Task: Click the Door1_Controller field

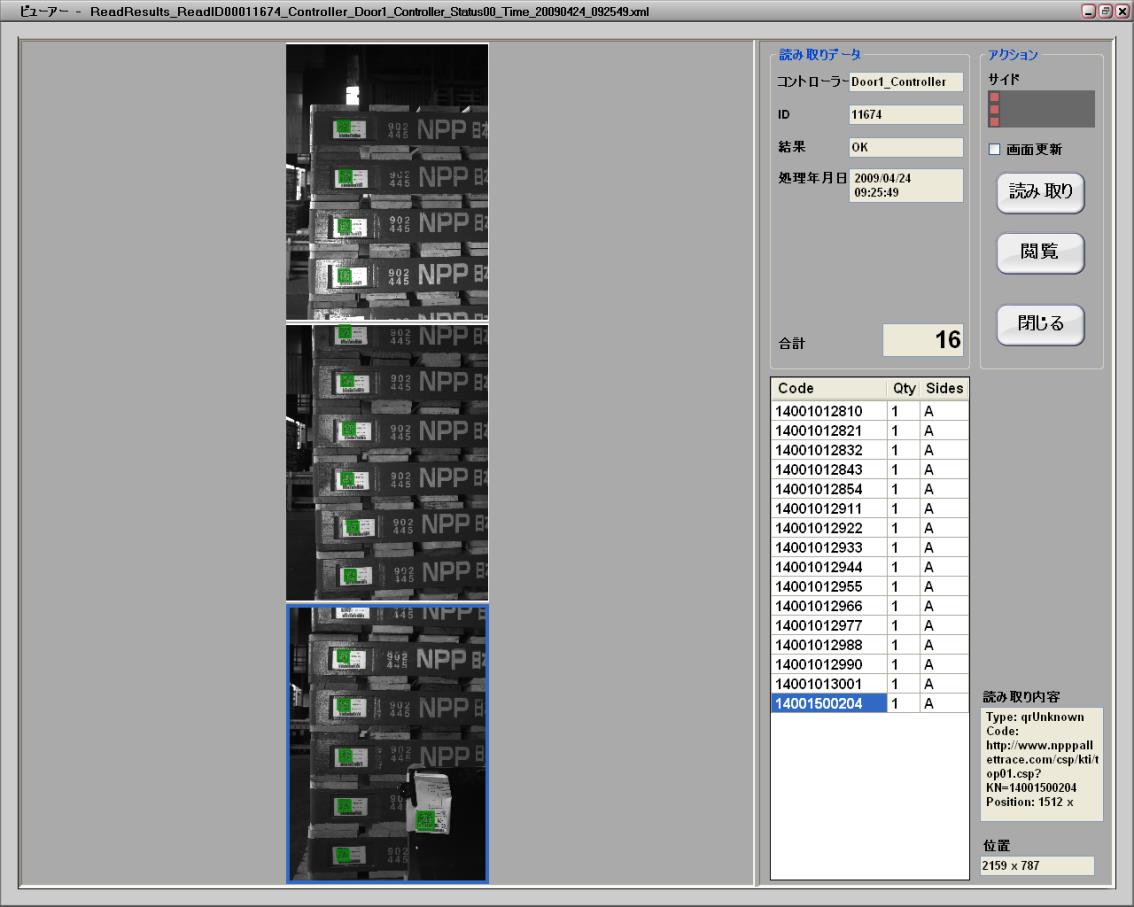Action: [x=905, y=82]
